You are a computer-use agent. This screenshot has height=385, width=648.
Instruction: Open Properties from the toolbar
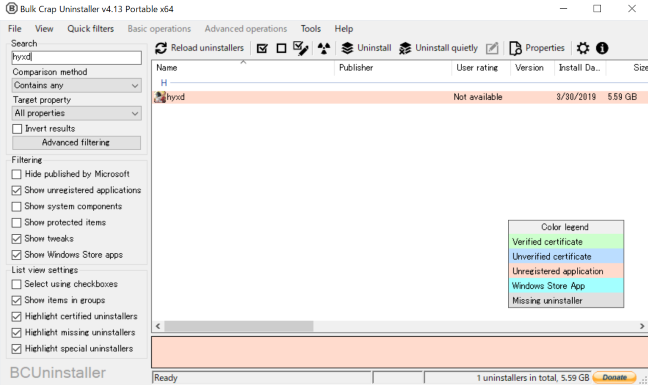point(536,48)
